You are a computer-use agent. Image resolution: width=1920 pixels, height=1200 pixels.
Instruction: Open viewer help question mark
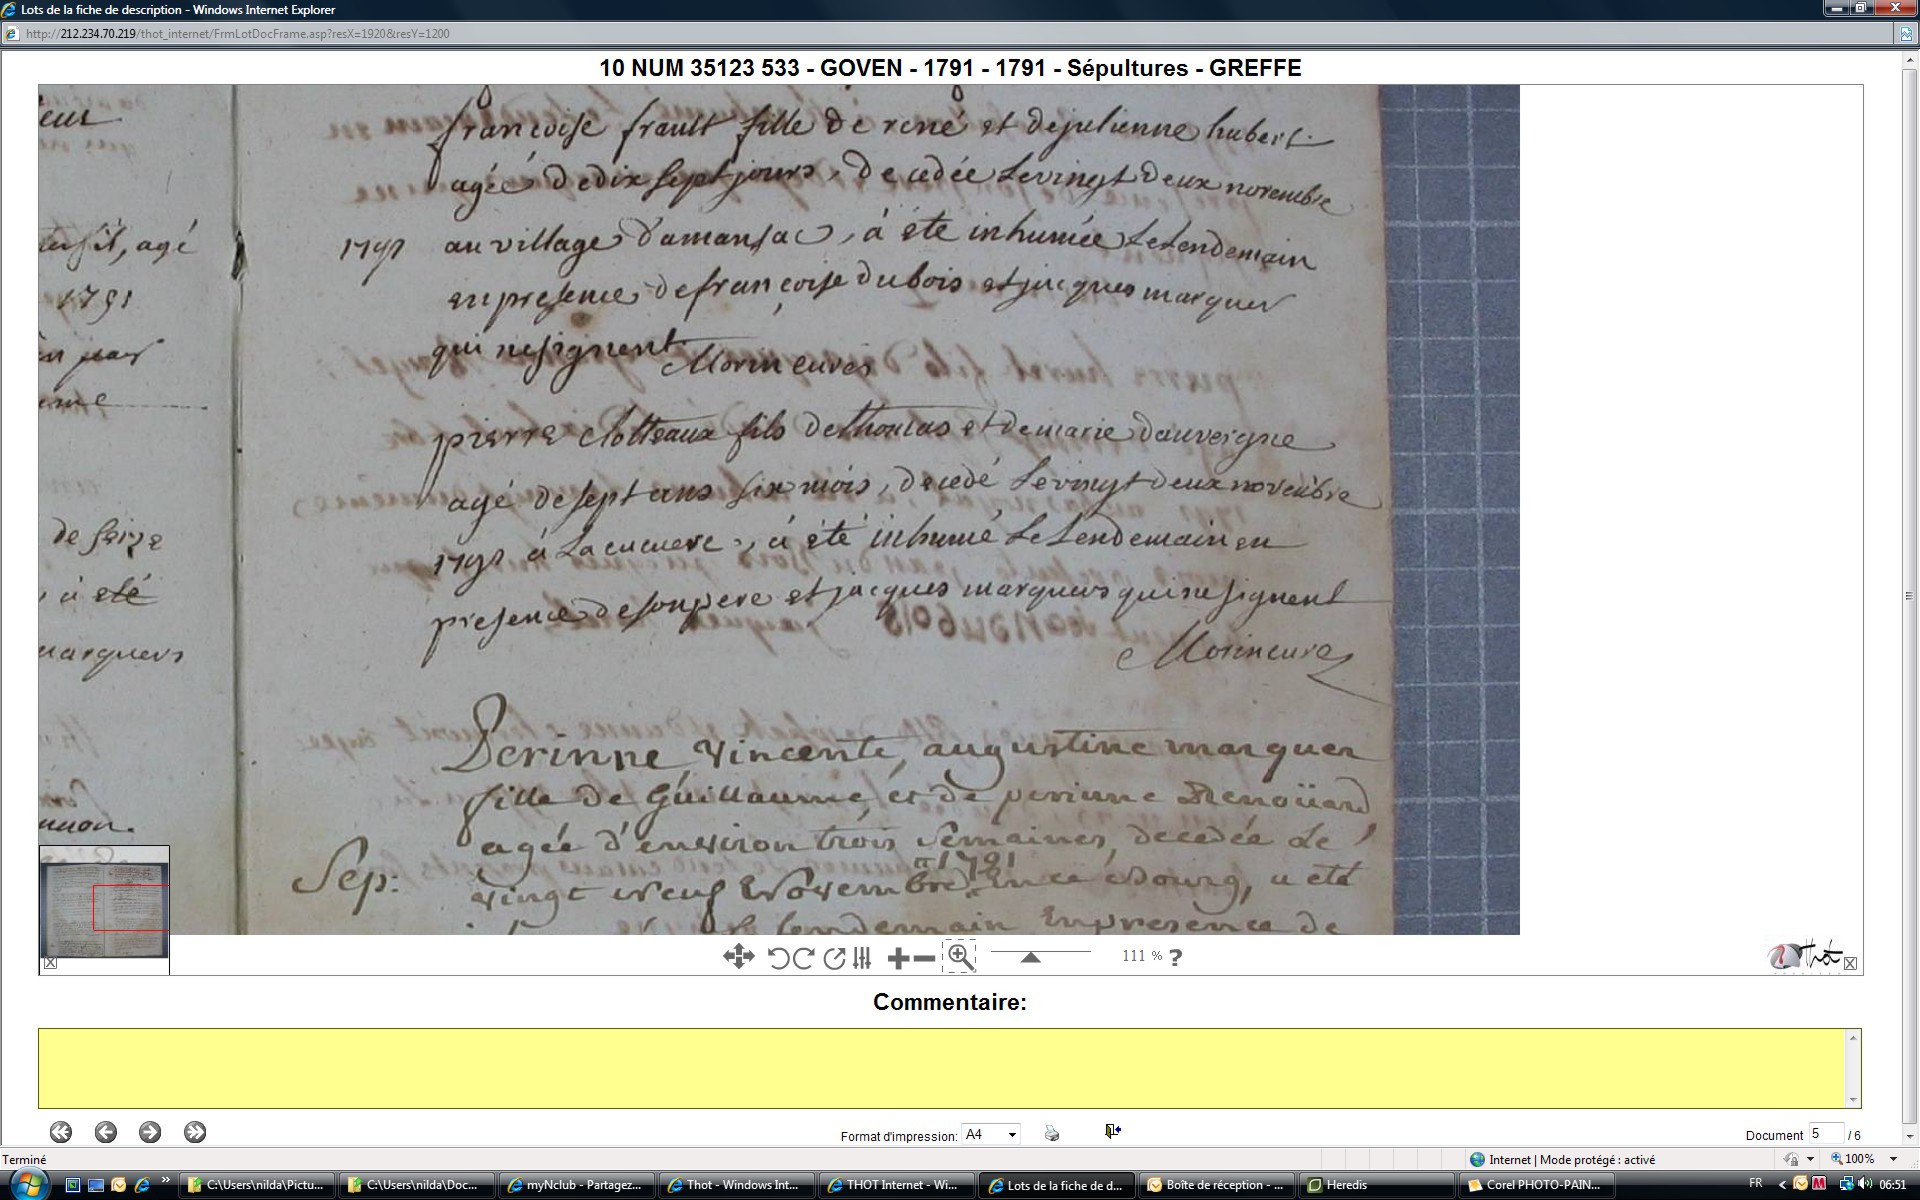click(x=1176, y=957)
